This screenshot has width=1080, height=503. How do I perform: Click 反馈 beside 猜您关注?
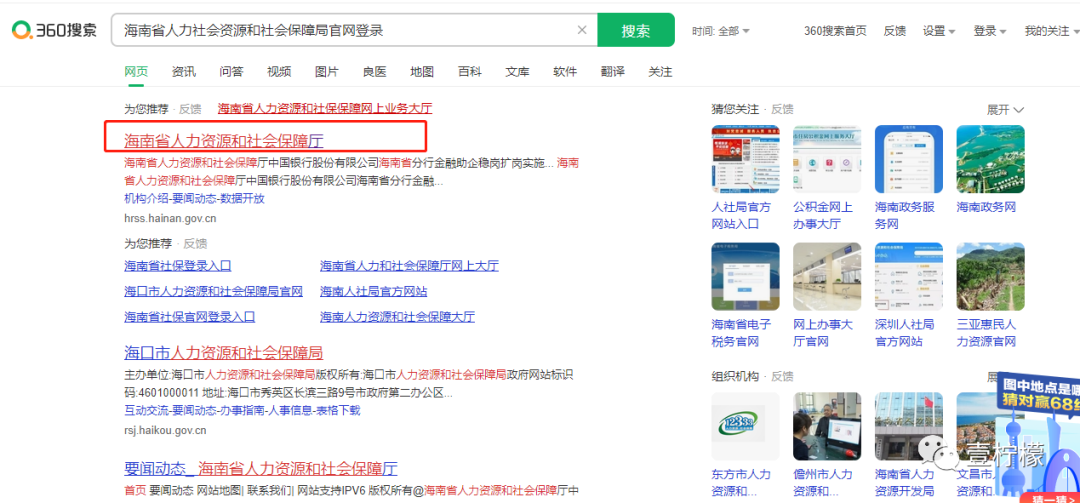[x=782, y=109]
